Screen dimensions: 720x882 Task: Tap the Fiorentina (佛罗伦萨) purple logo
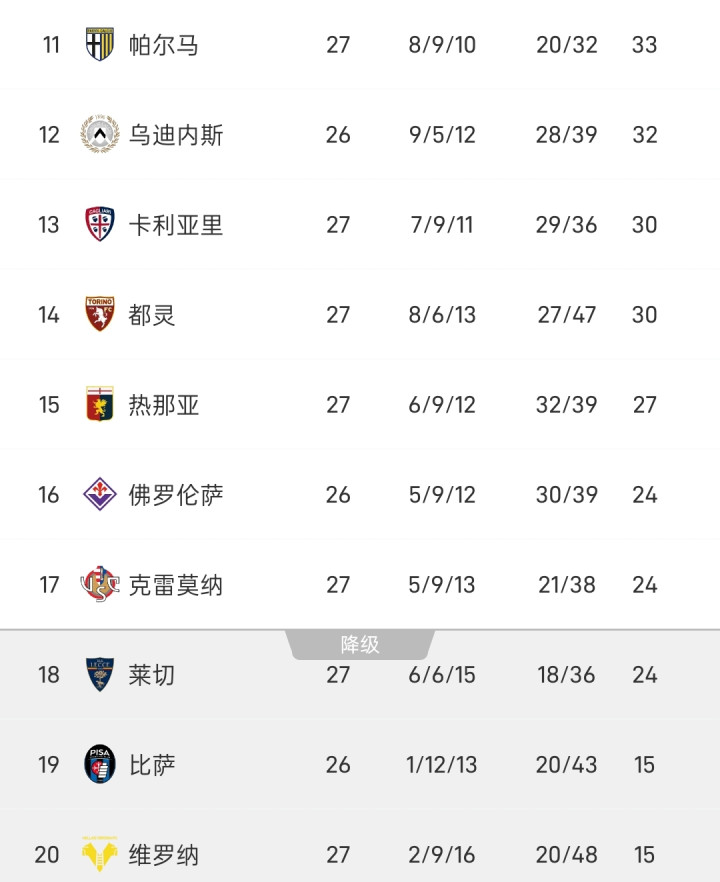[x=100, y=495]
